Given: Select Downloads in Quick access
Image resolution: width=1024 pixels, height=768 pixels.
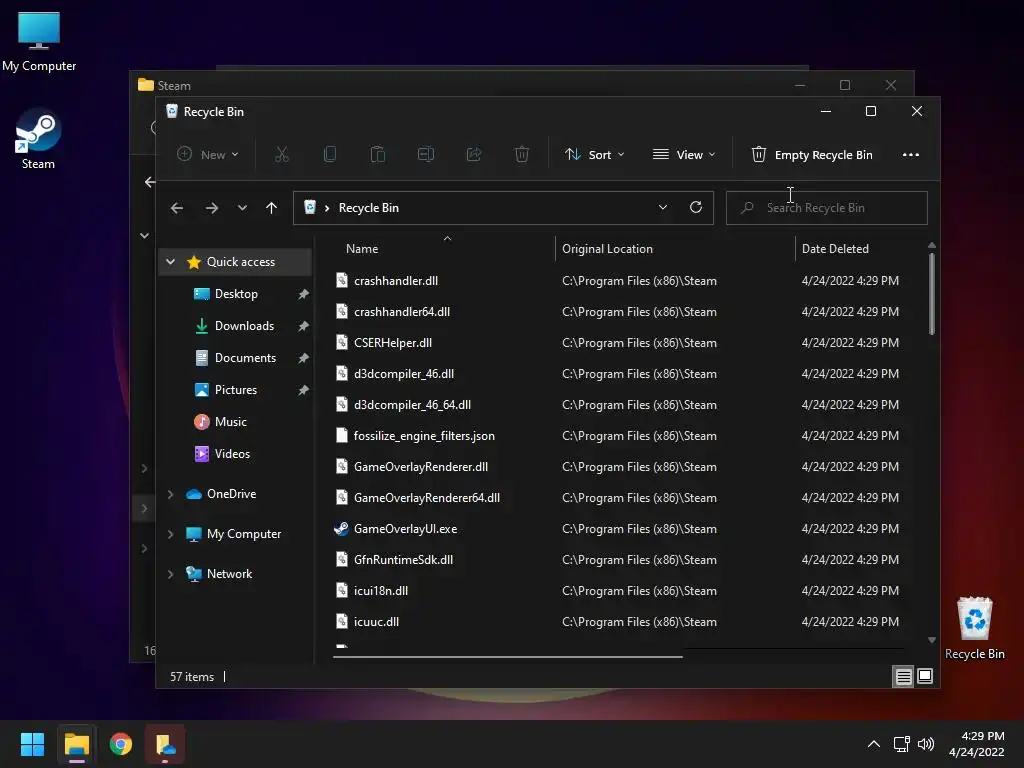Looking at the screenshot, I should point(244,326).
